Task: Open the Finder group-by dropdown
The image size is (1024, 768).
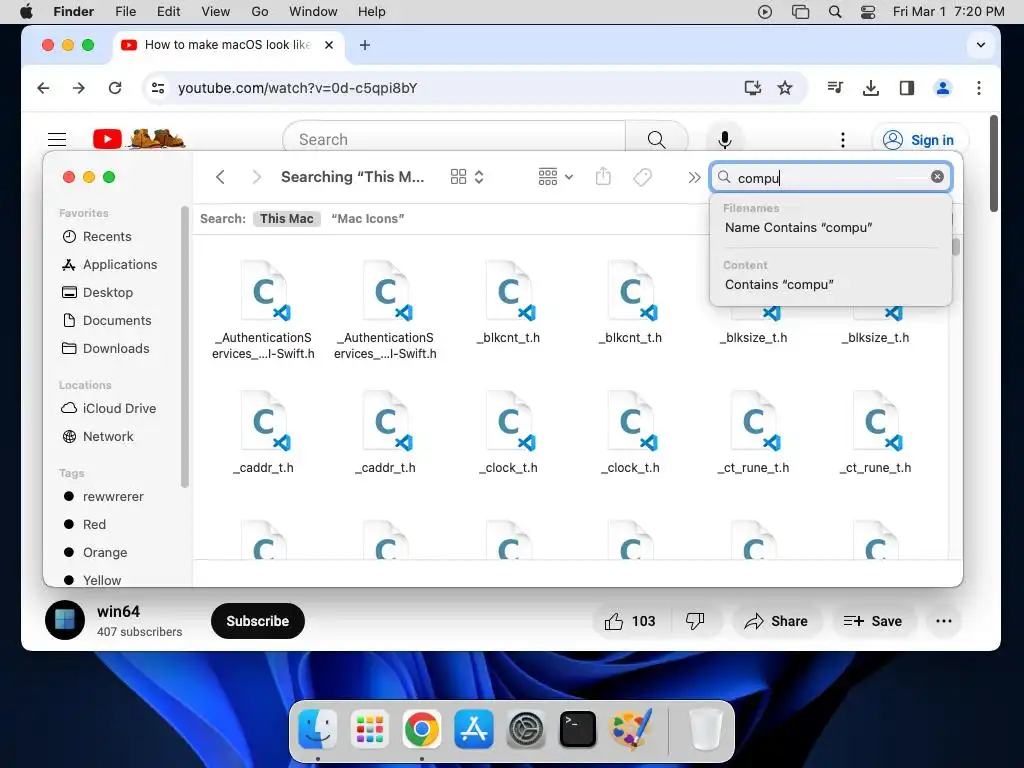Action: click(555, 177)
